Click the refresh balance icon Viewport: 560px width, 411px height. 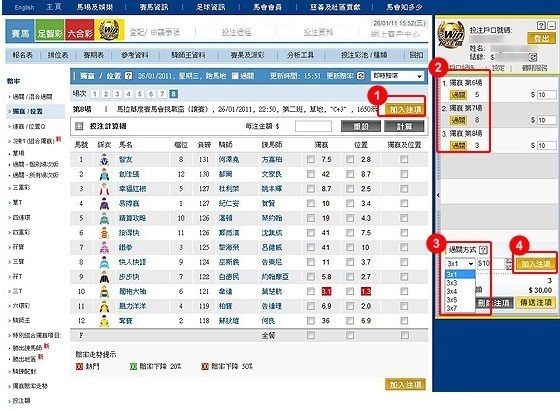[533, 57]
